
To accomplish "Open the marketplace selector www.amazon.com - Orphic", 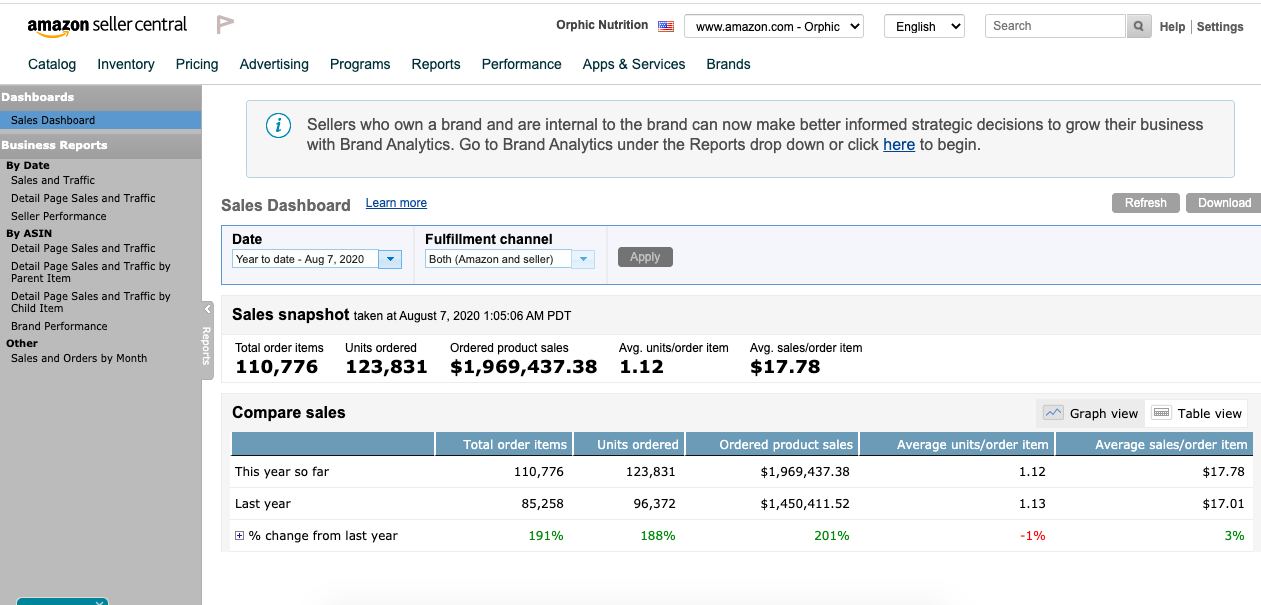I will pos(774,27).
